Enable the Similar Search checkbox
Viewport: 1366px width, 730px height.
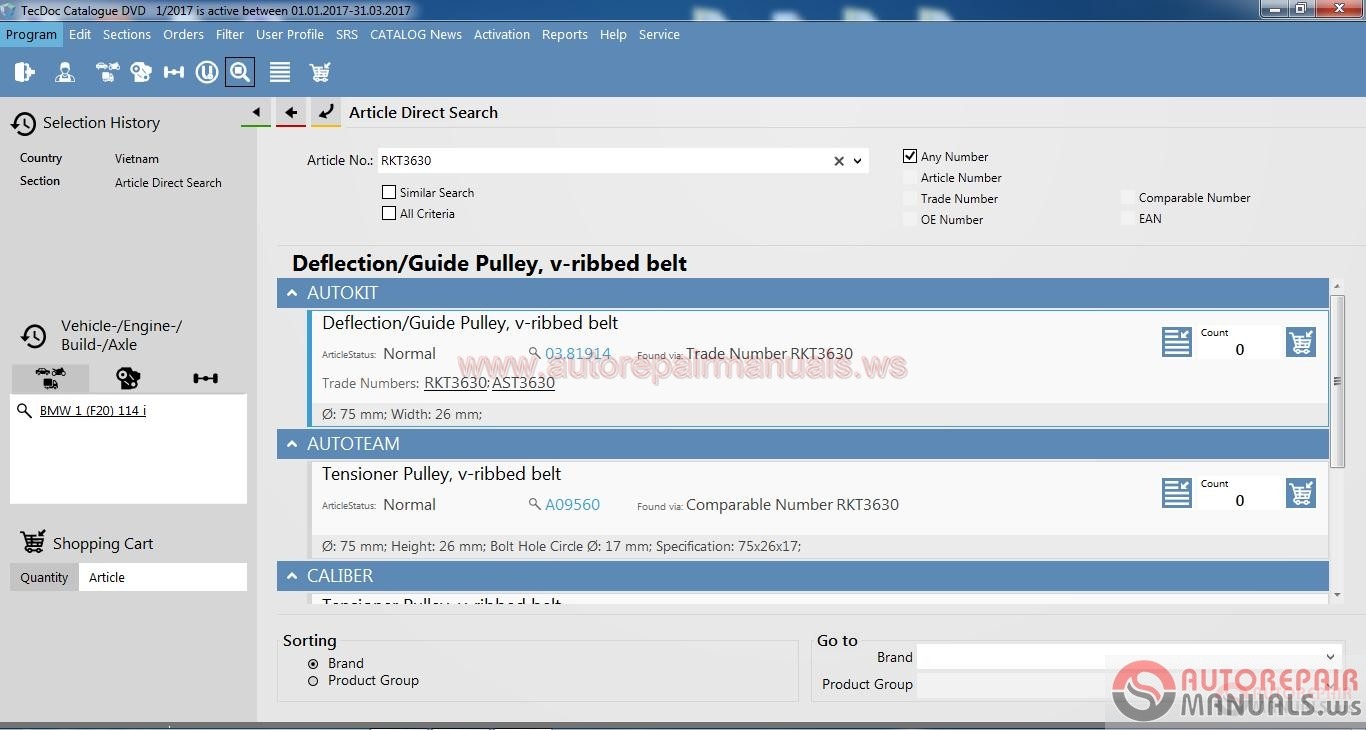coord(389,192)
